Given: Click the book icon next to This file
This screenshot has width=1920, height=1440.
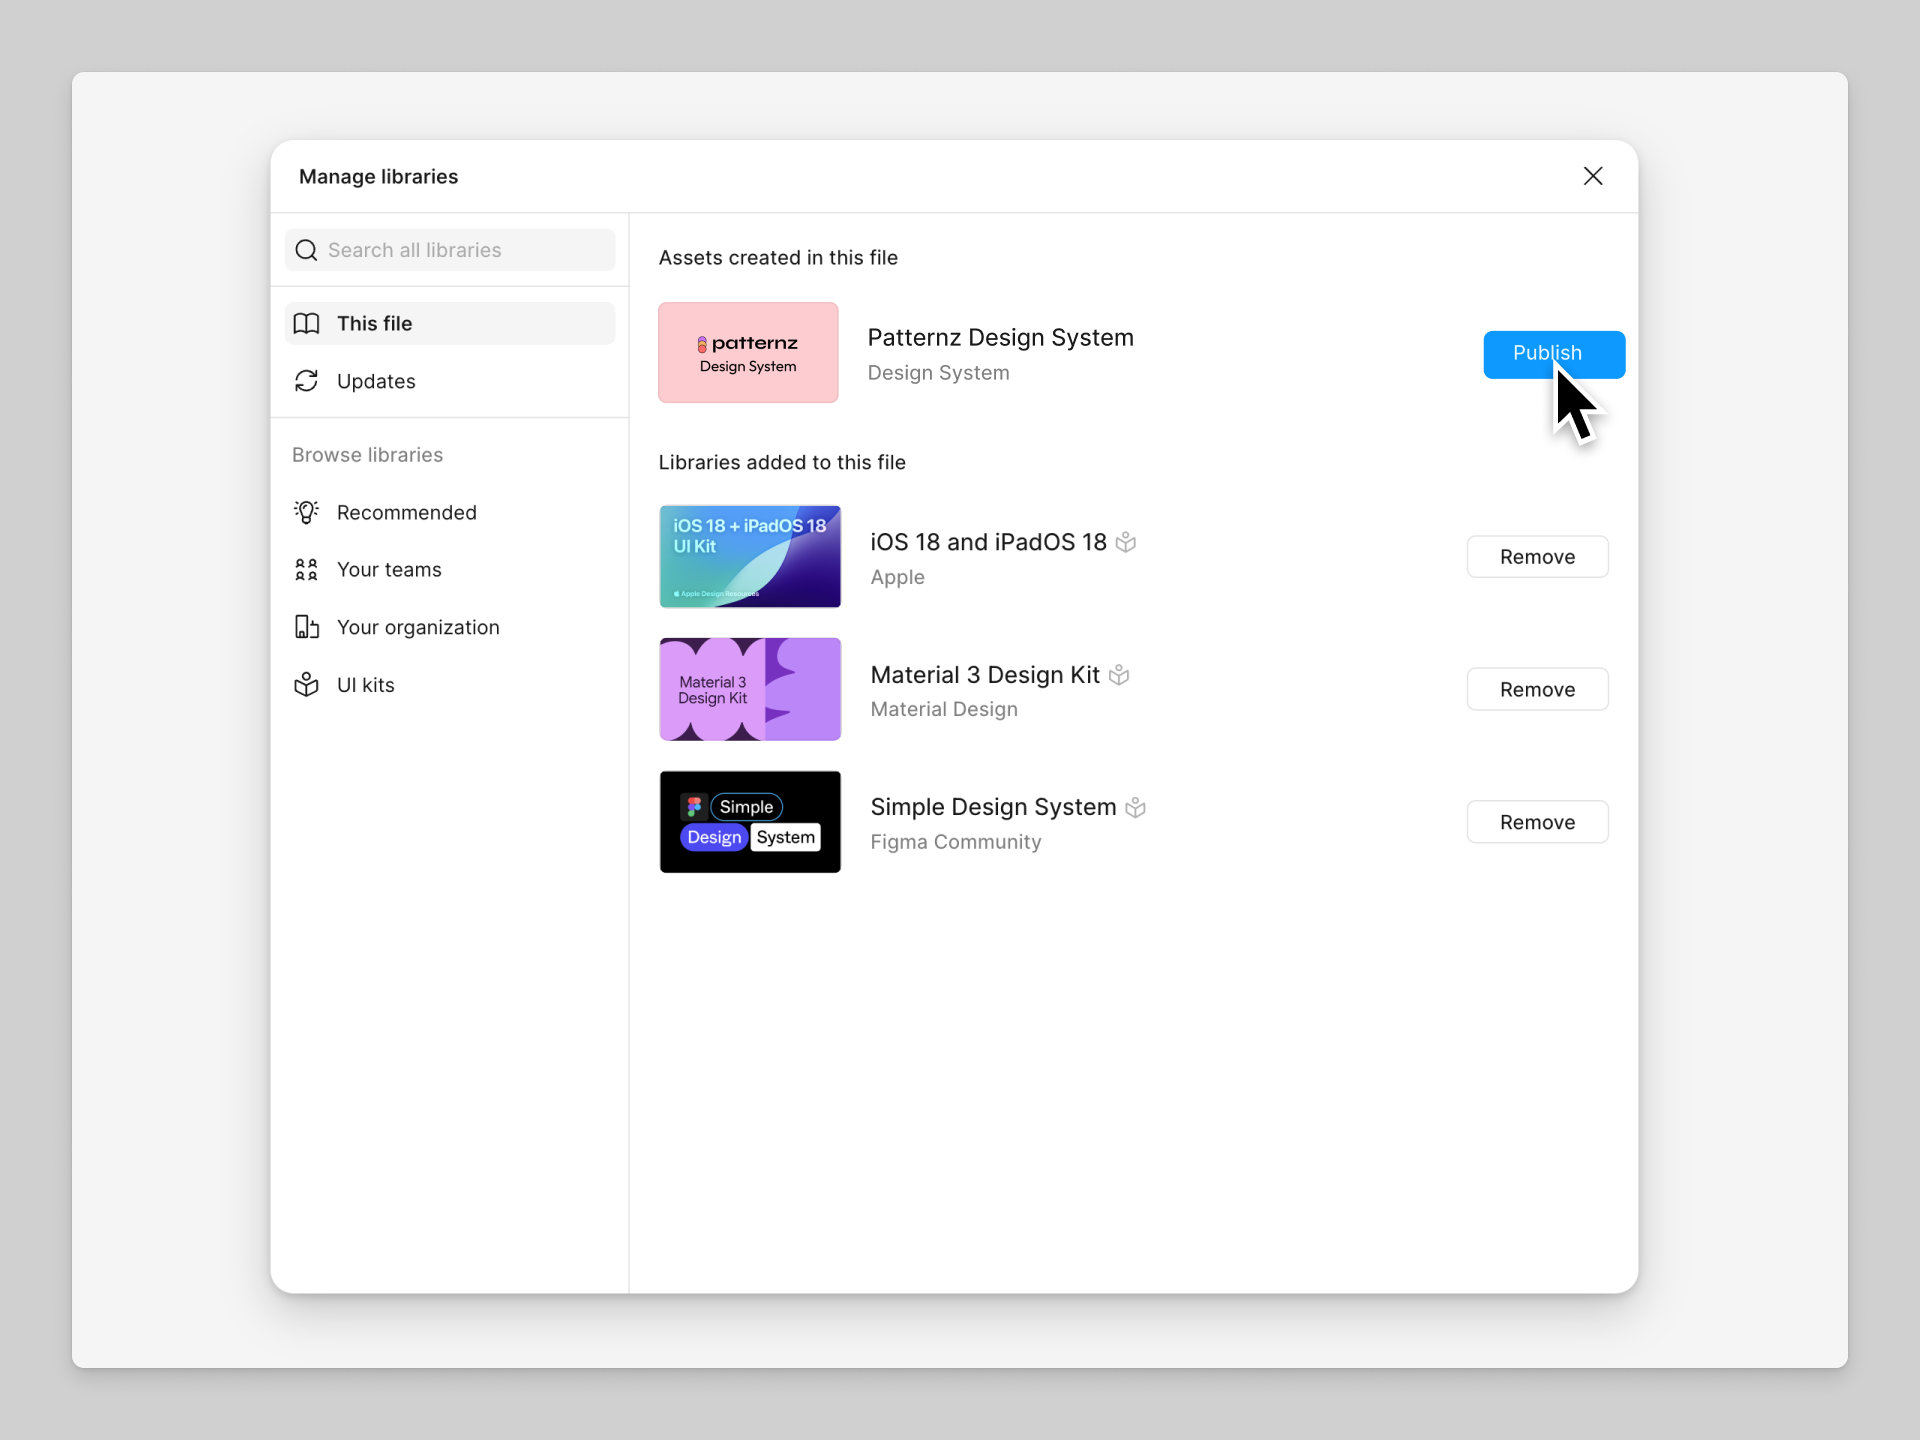Looking at the screenshot, I should (307, 323).
